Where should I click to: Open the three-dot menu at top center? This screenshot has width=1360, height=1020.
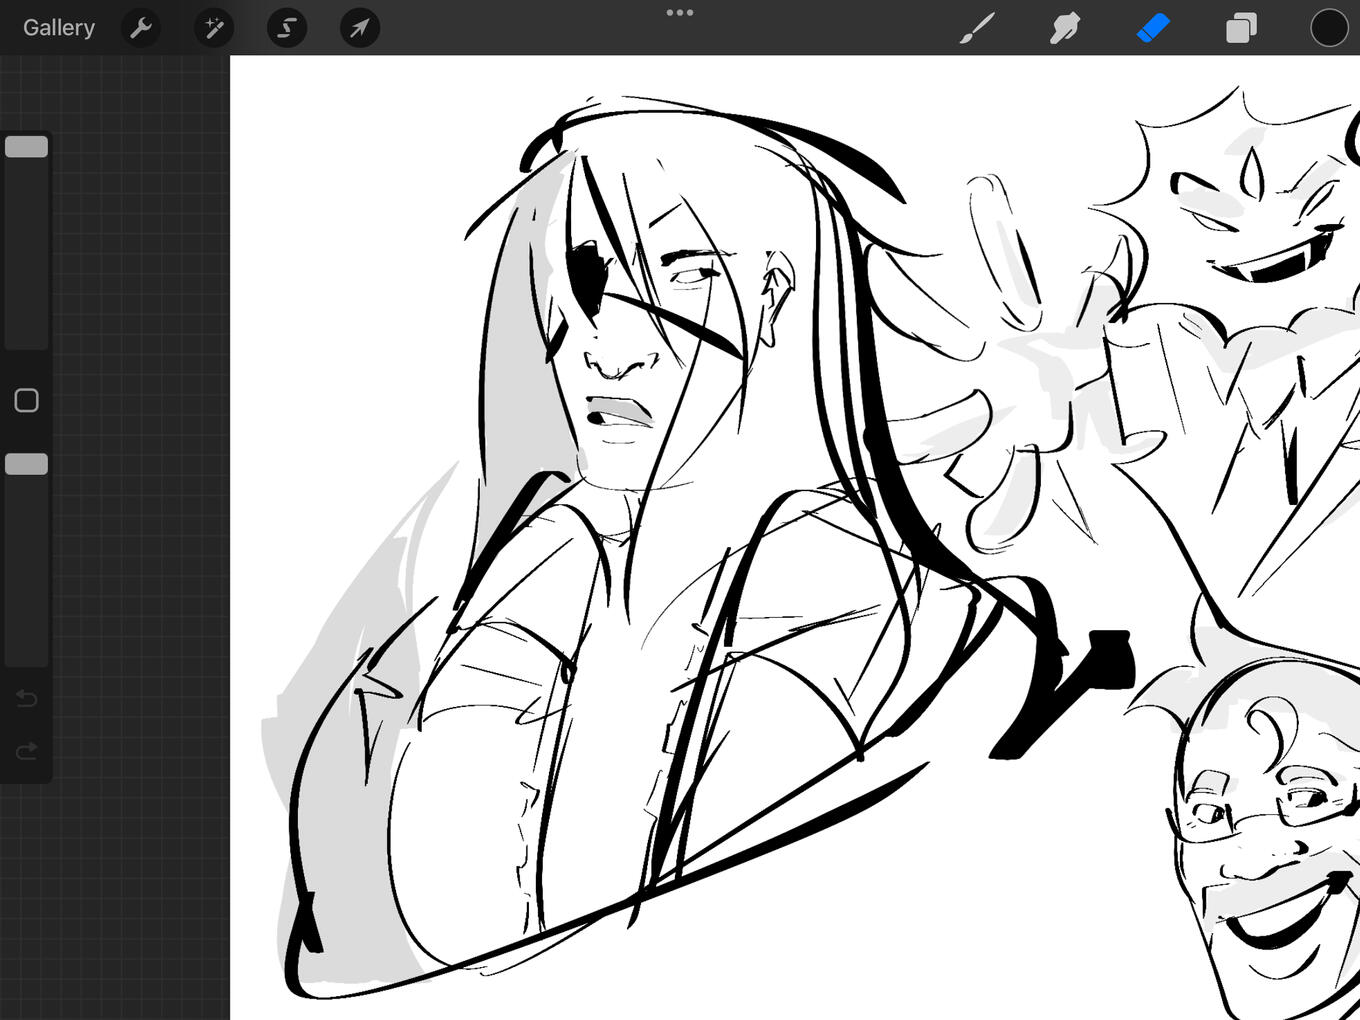click(680, 13)
